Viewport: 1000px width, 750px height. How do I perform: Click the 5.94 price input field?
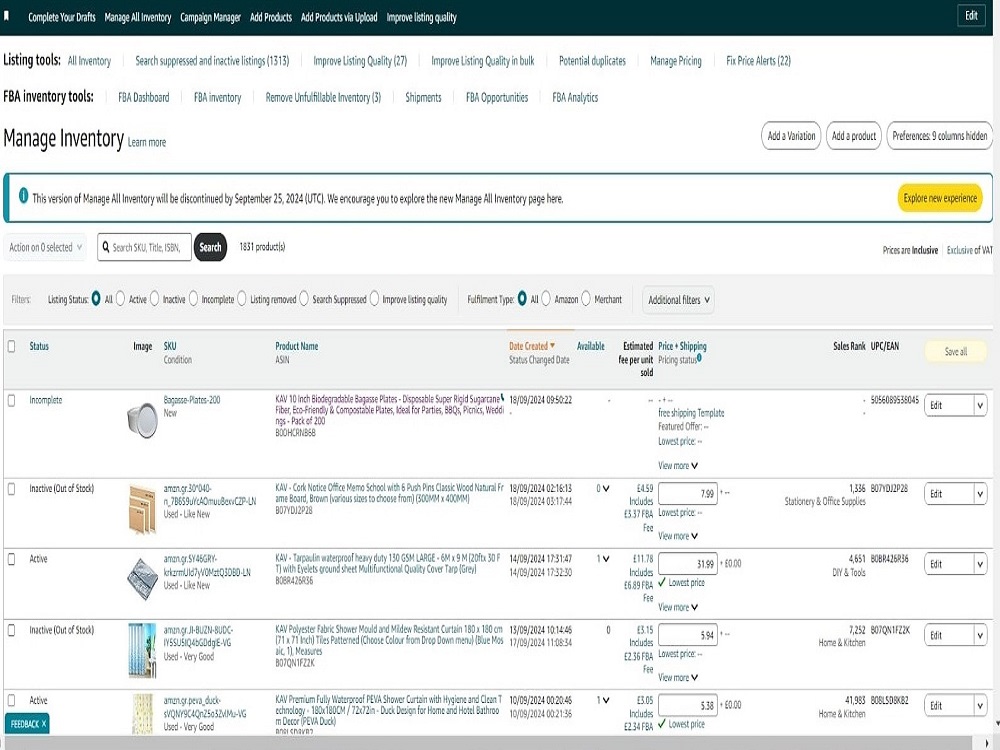(688, 635)
